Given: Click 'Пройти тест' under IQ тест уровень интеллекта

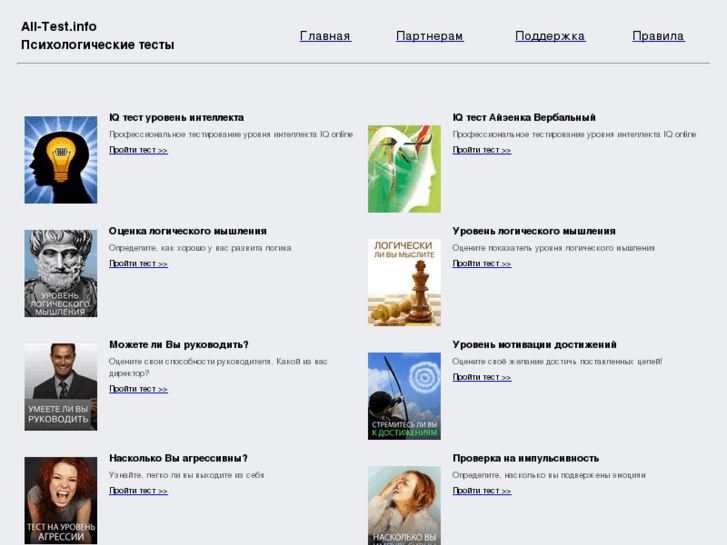Looking at the screenshot, I should (x=138, y=150).
